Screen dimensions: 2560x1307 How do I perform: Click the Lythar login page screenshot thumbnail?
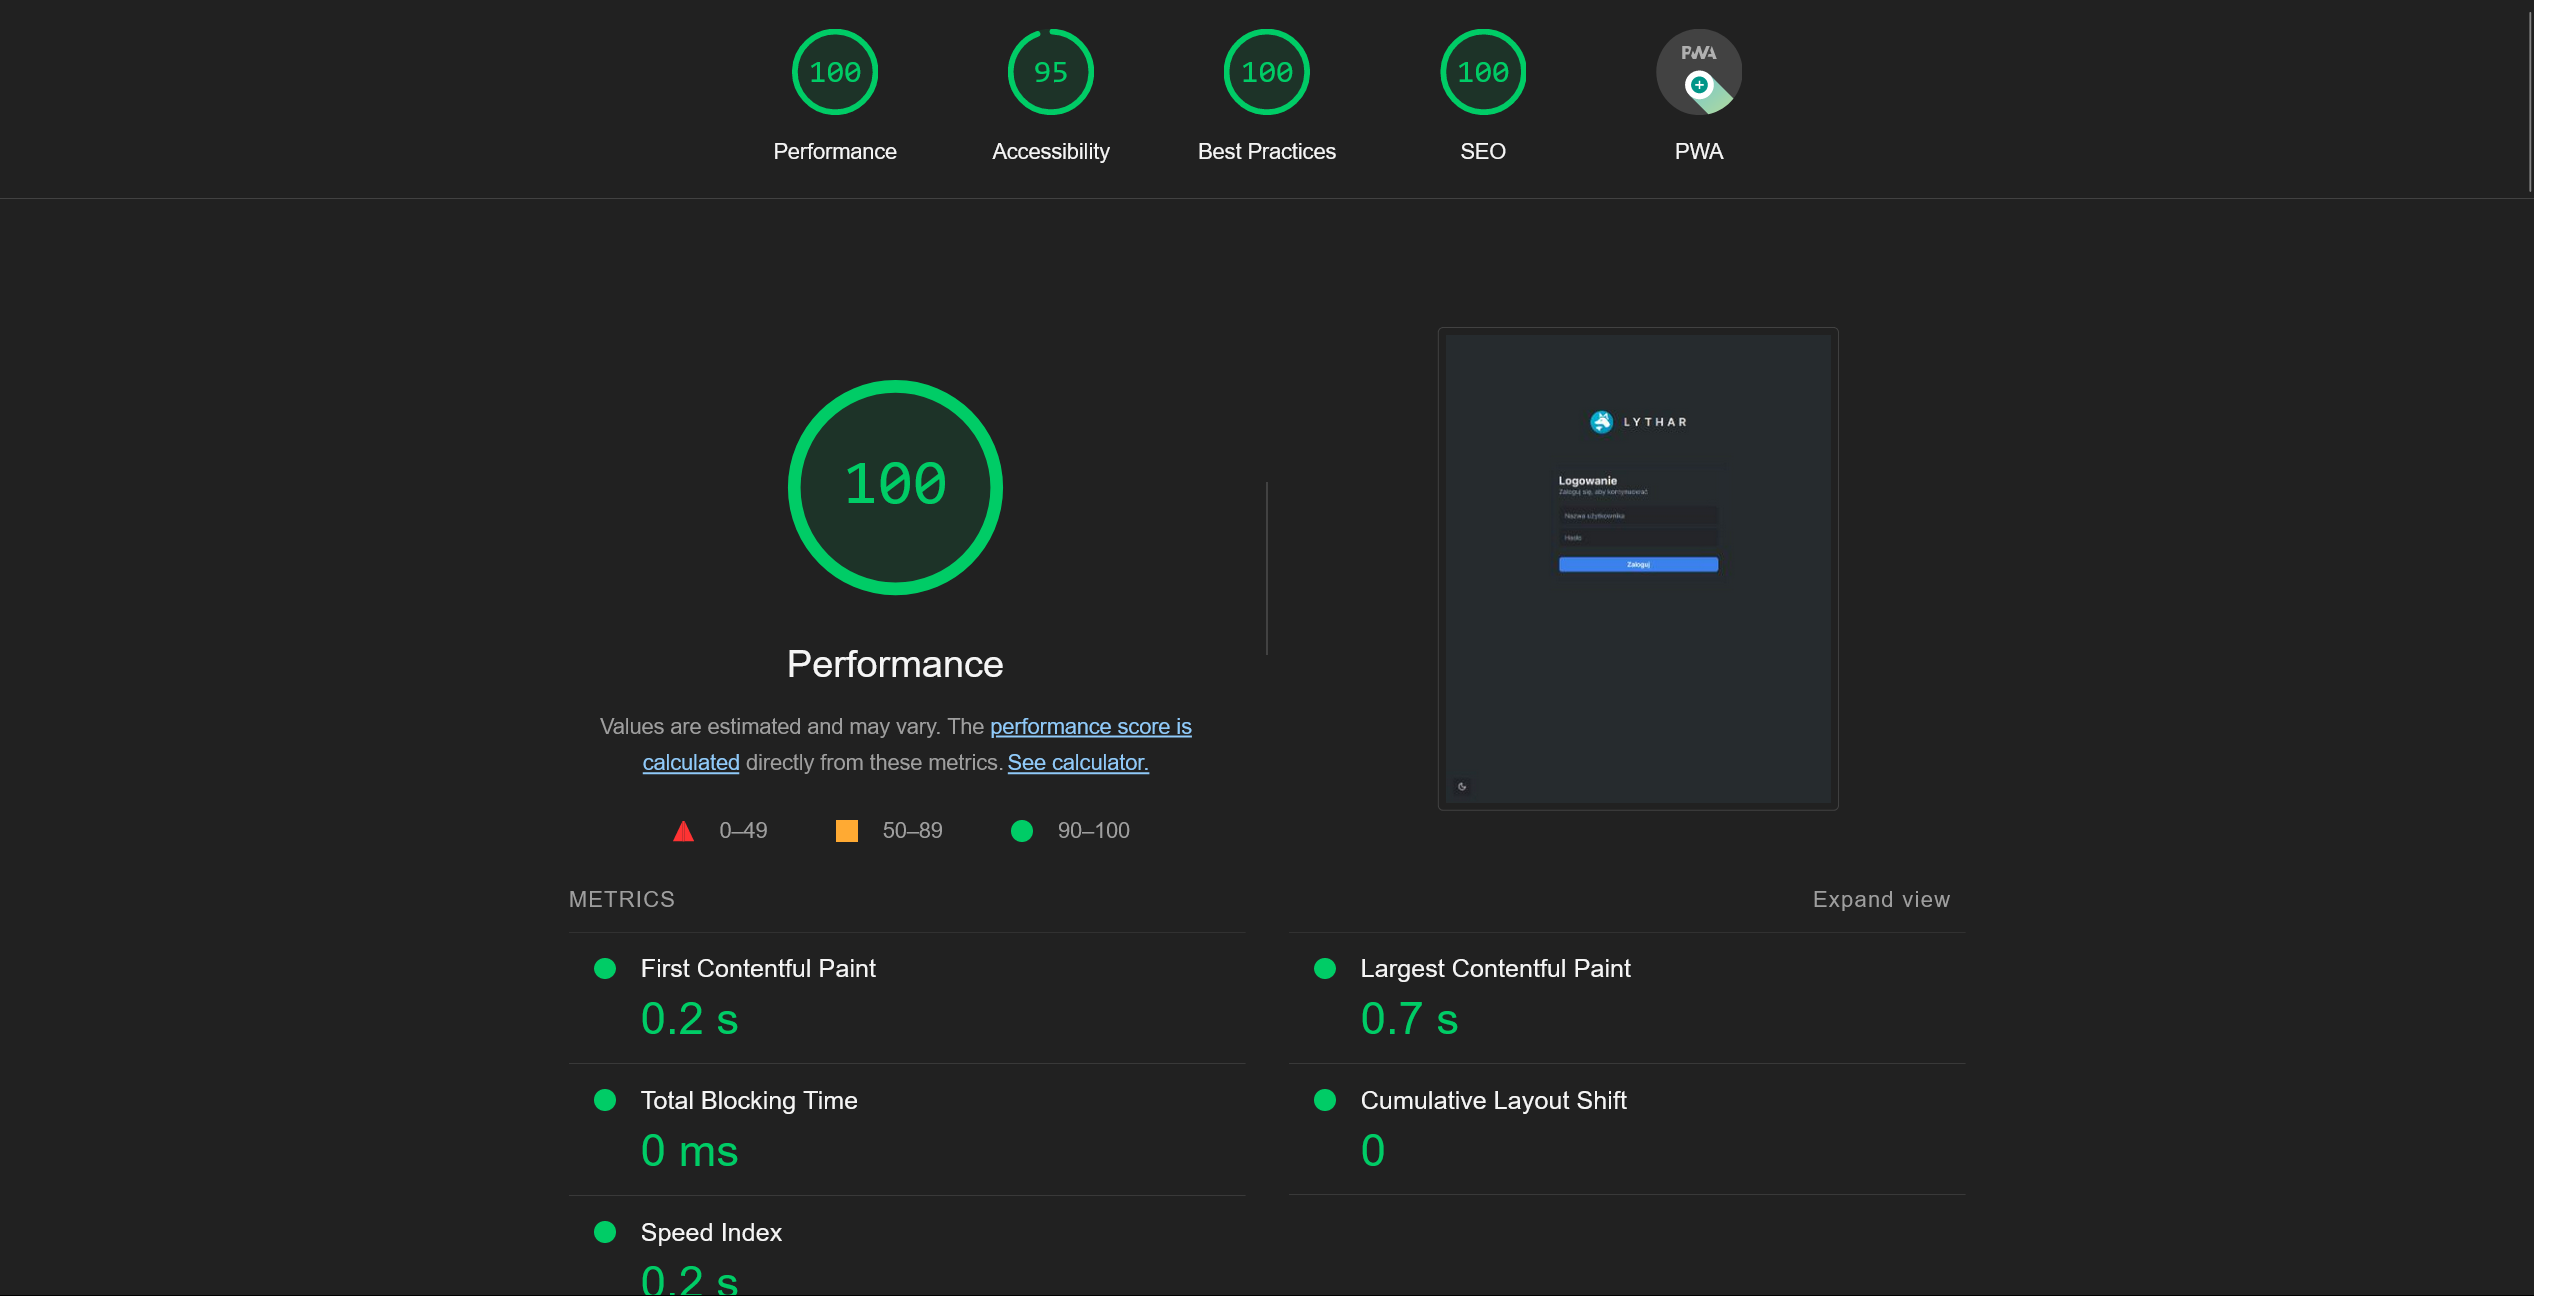[1637, 568]
